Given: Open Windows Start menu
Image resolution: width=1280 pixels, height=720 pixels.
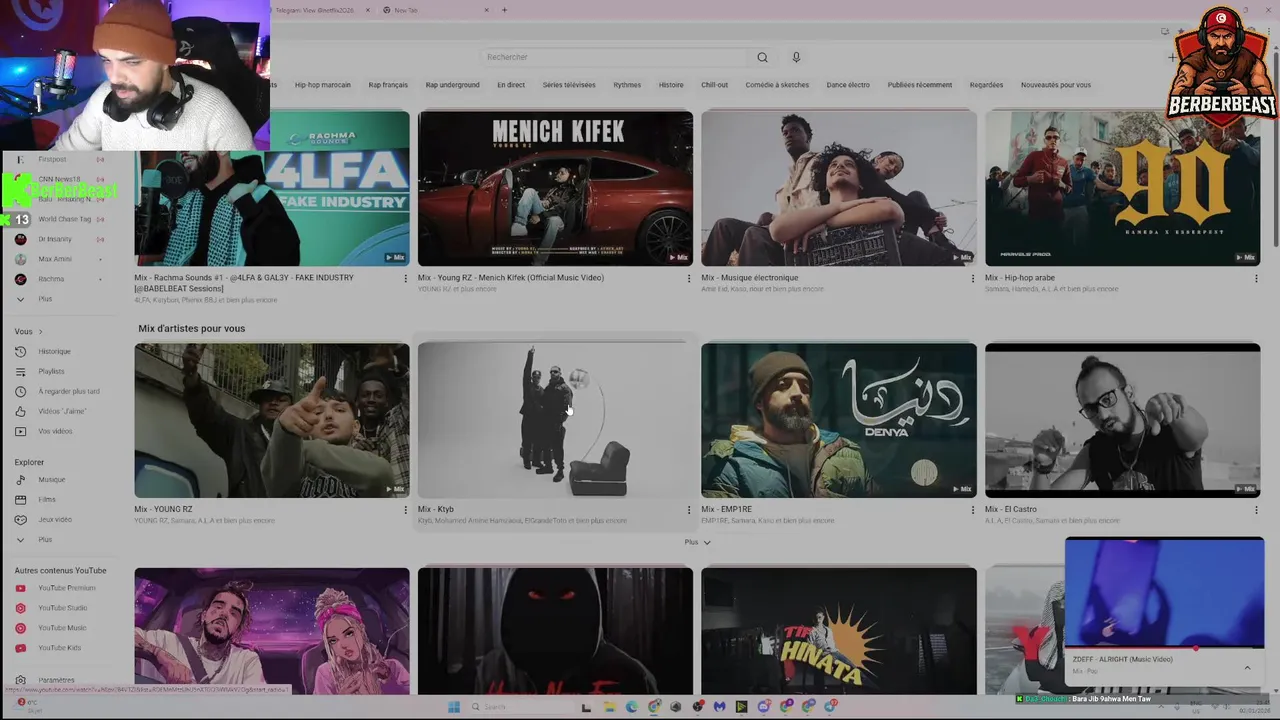Looking at the screenshot, I should tap(453, 707).
